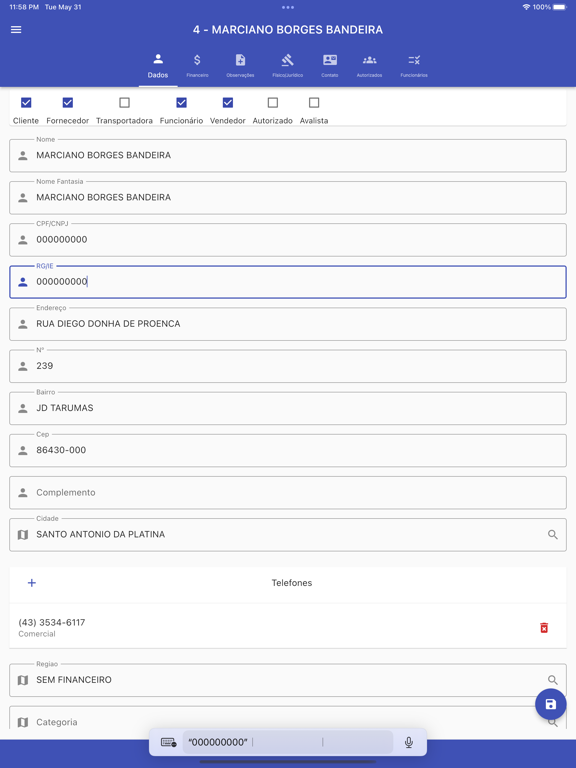
Task: Select the "000000000" keyboard suggestion
Action: pos(218,743)
